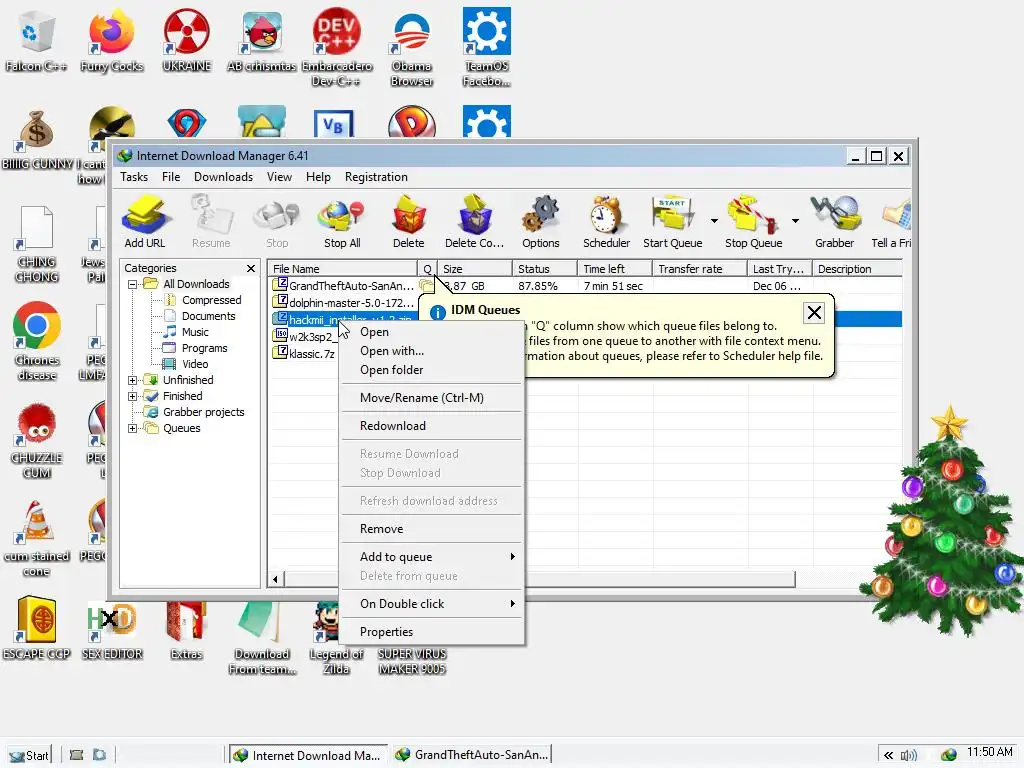Click the volume icon in system tray
This screenshot has width=1024, height=768.
908,755
